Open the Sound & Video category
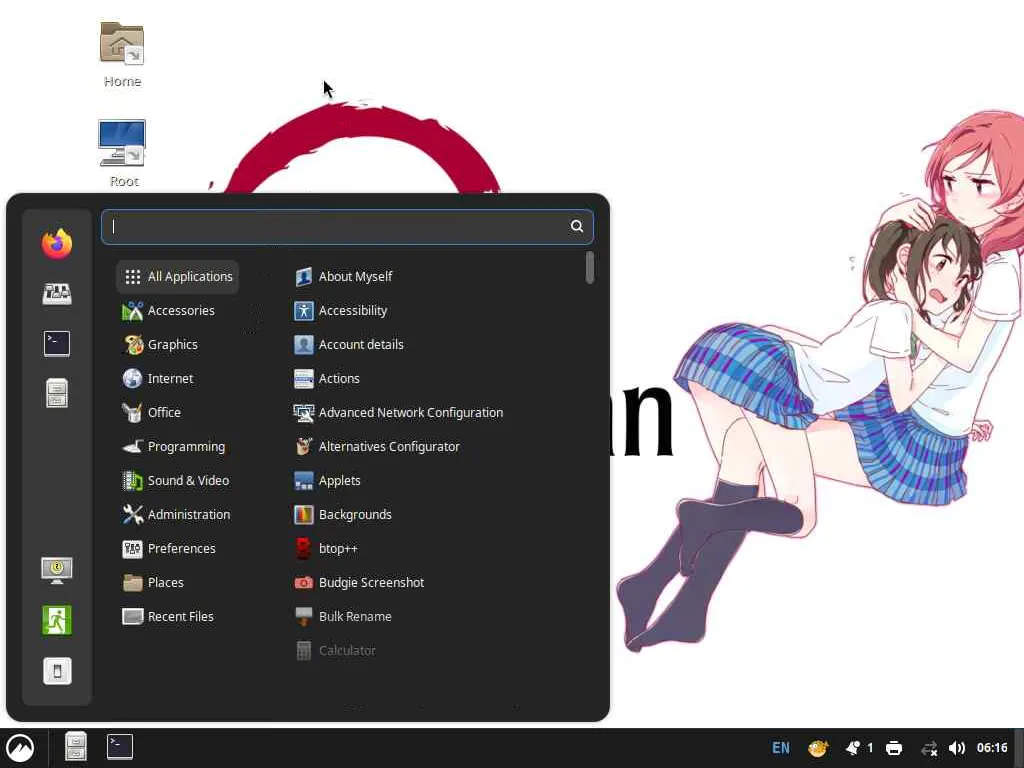Image resolution: width=1024 pixels, height=768 pixels. click(x=176, y=480)
